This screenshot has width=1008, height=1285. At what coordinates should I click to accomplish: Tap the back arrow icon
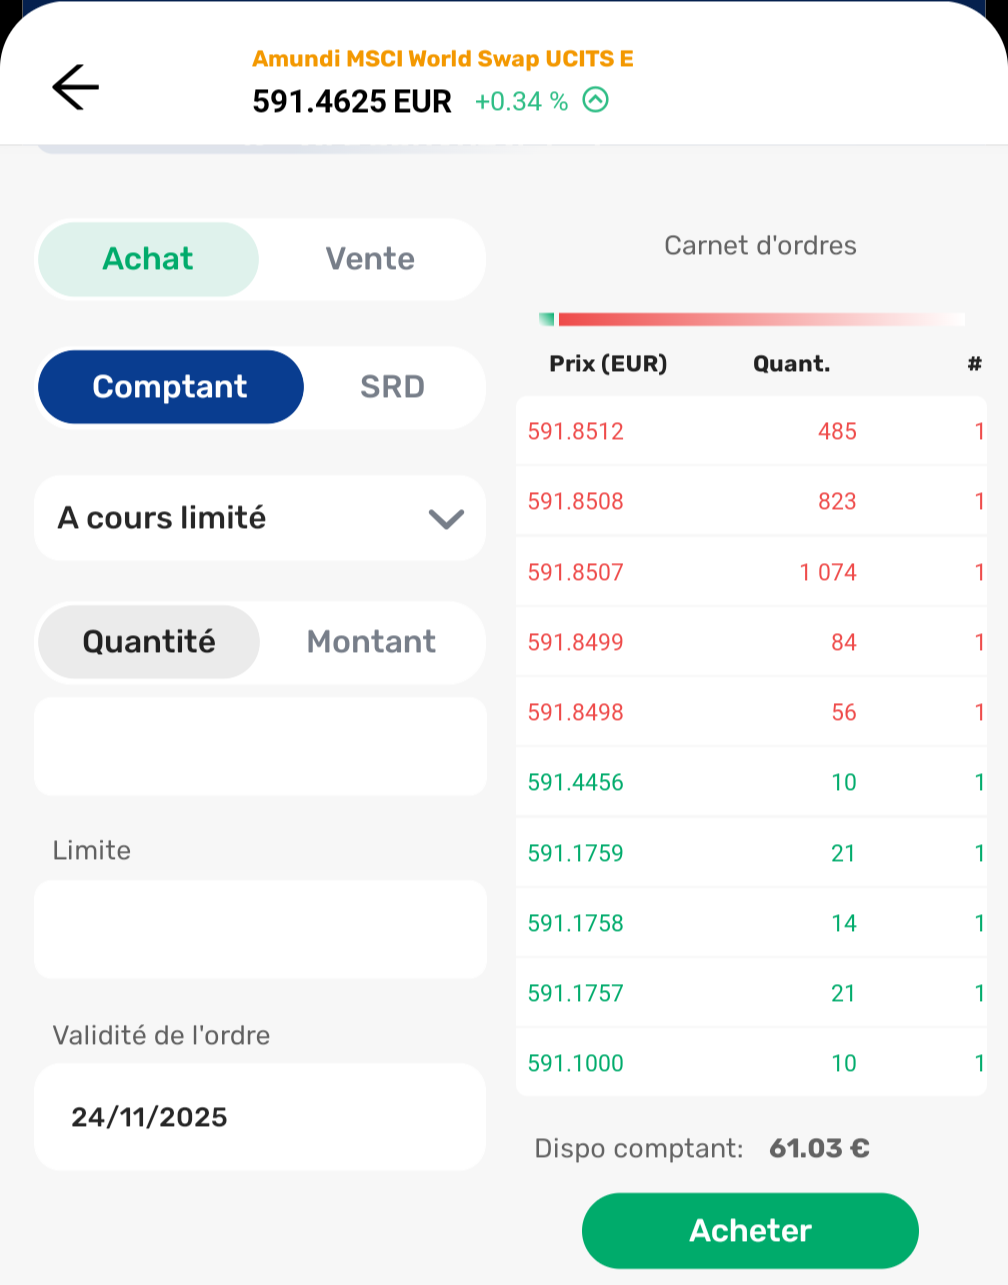click(x=76, y=87)
